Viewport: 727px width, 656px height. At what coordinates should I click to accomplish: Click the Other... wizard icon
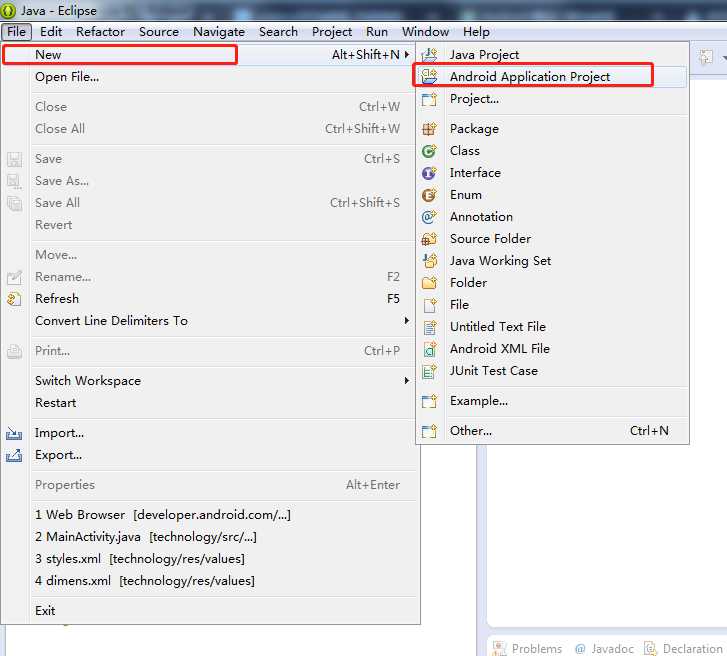click(429, 431)
